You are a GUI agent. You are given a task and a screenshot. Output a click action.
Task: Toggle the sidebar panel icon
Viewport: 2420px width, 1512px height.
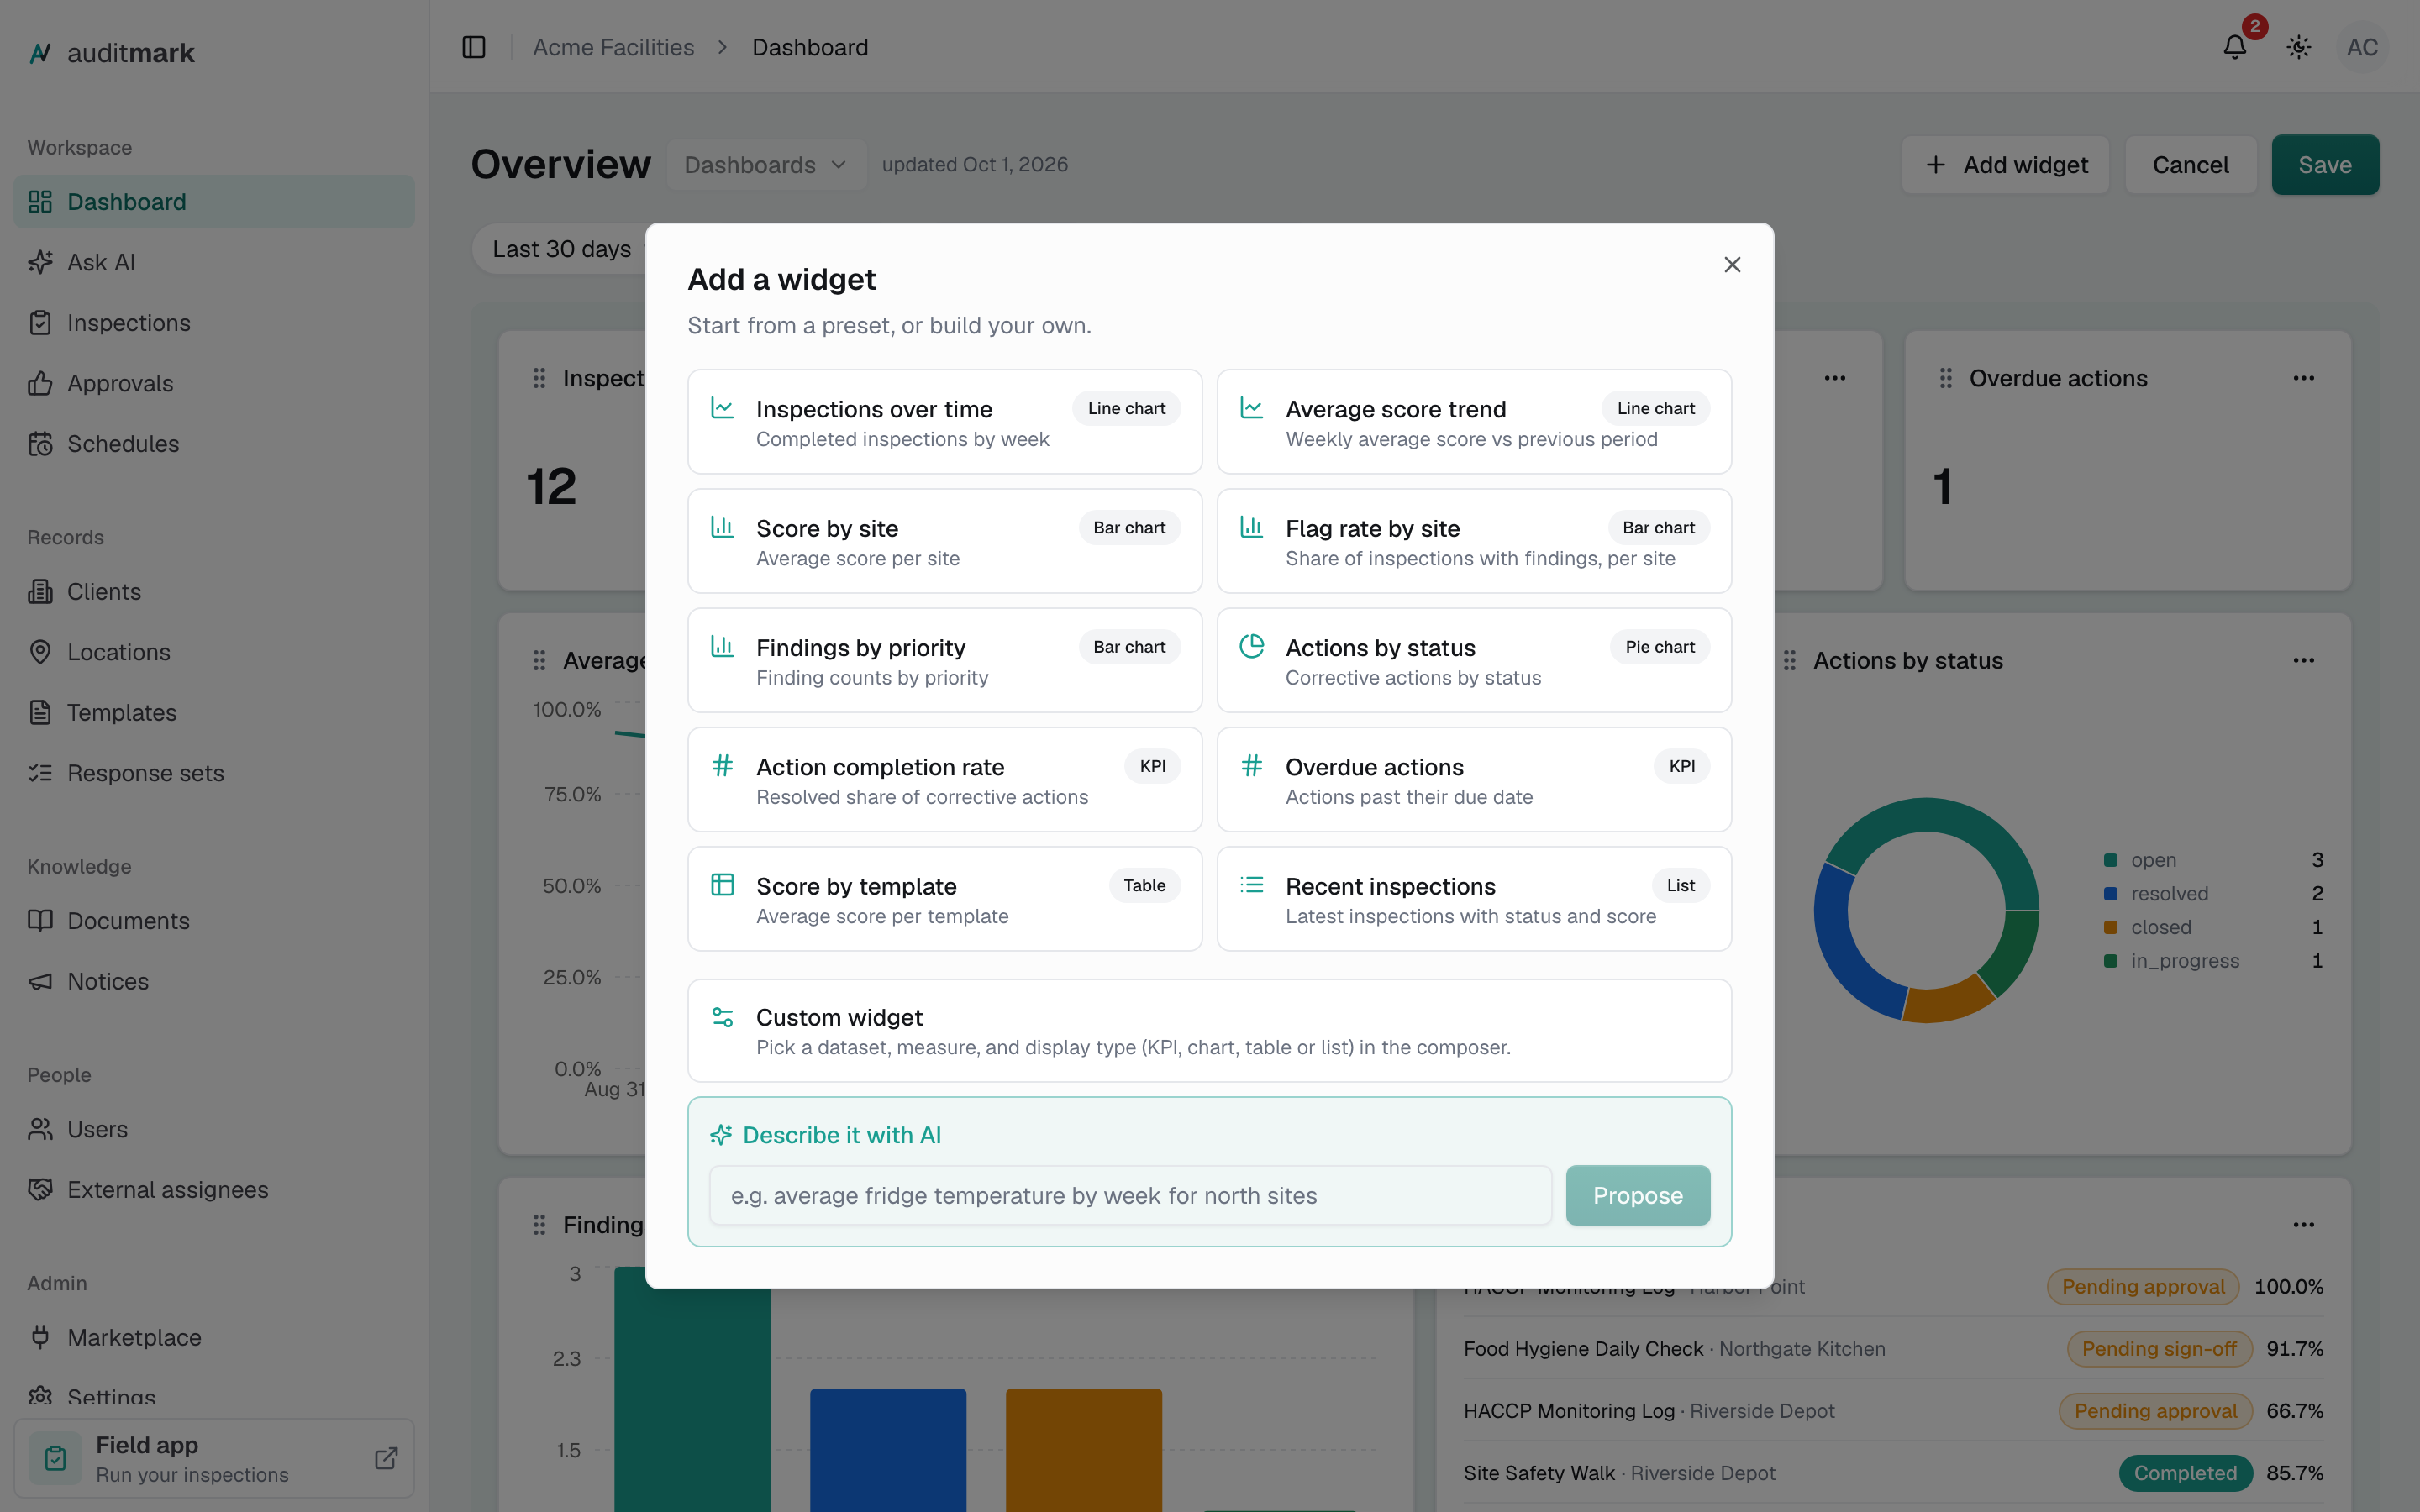(474, 47)
